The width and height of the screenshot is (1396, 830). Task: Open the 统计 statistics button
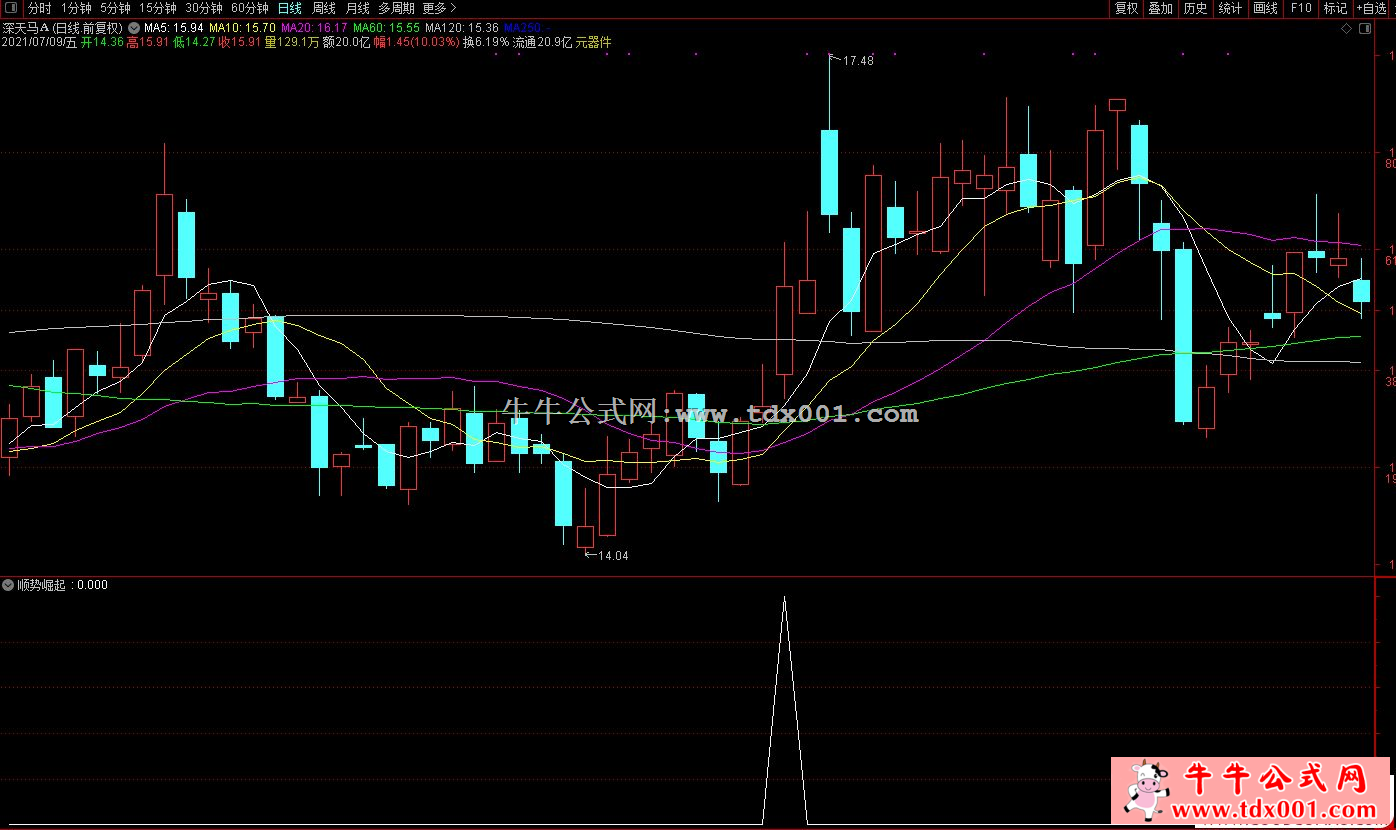coord(1230,8)
